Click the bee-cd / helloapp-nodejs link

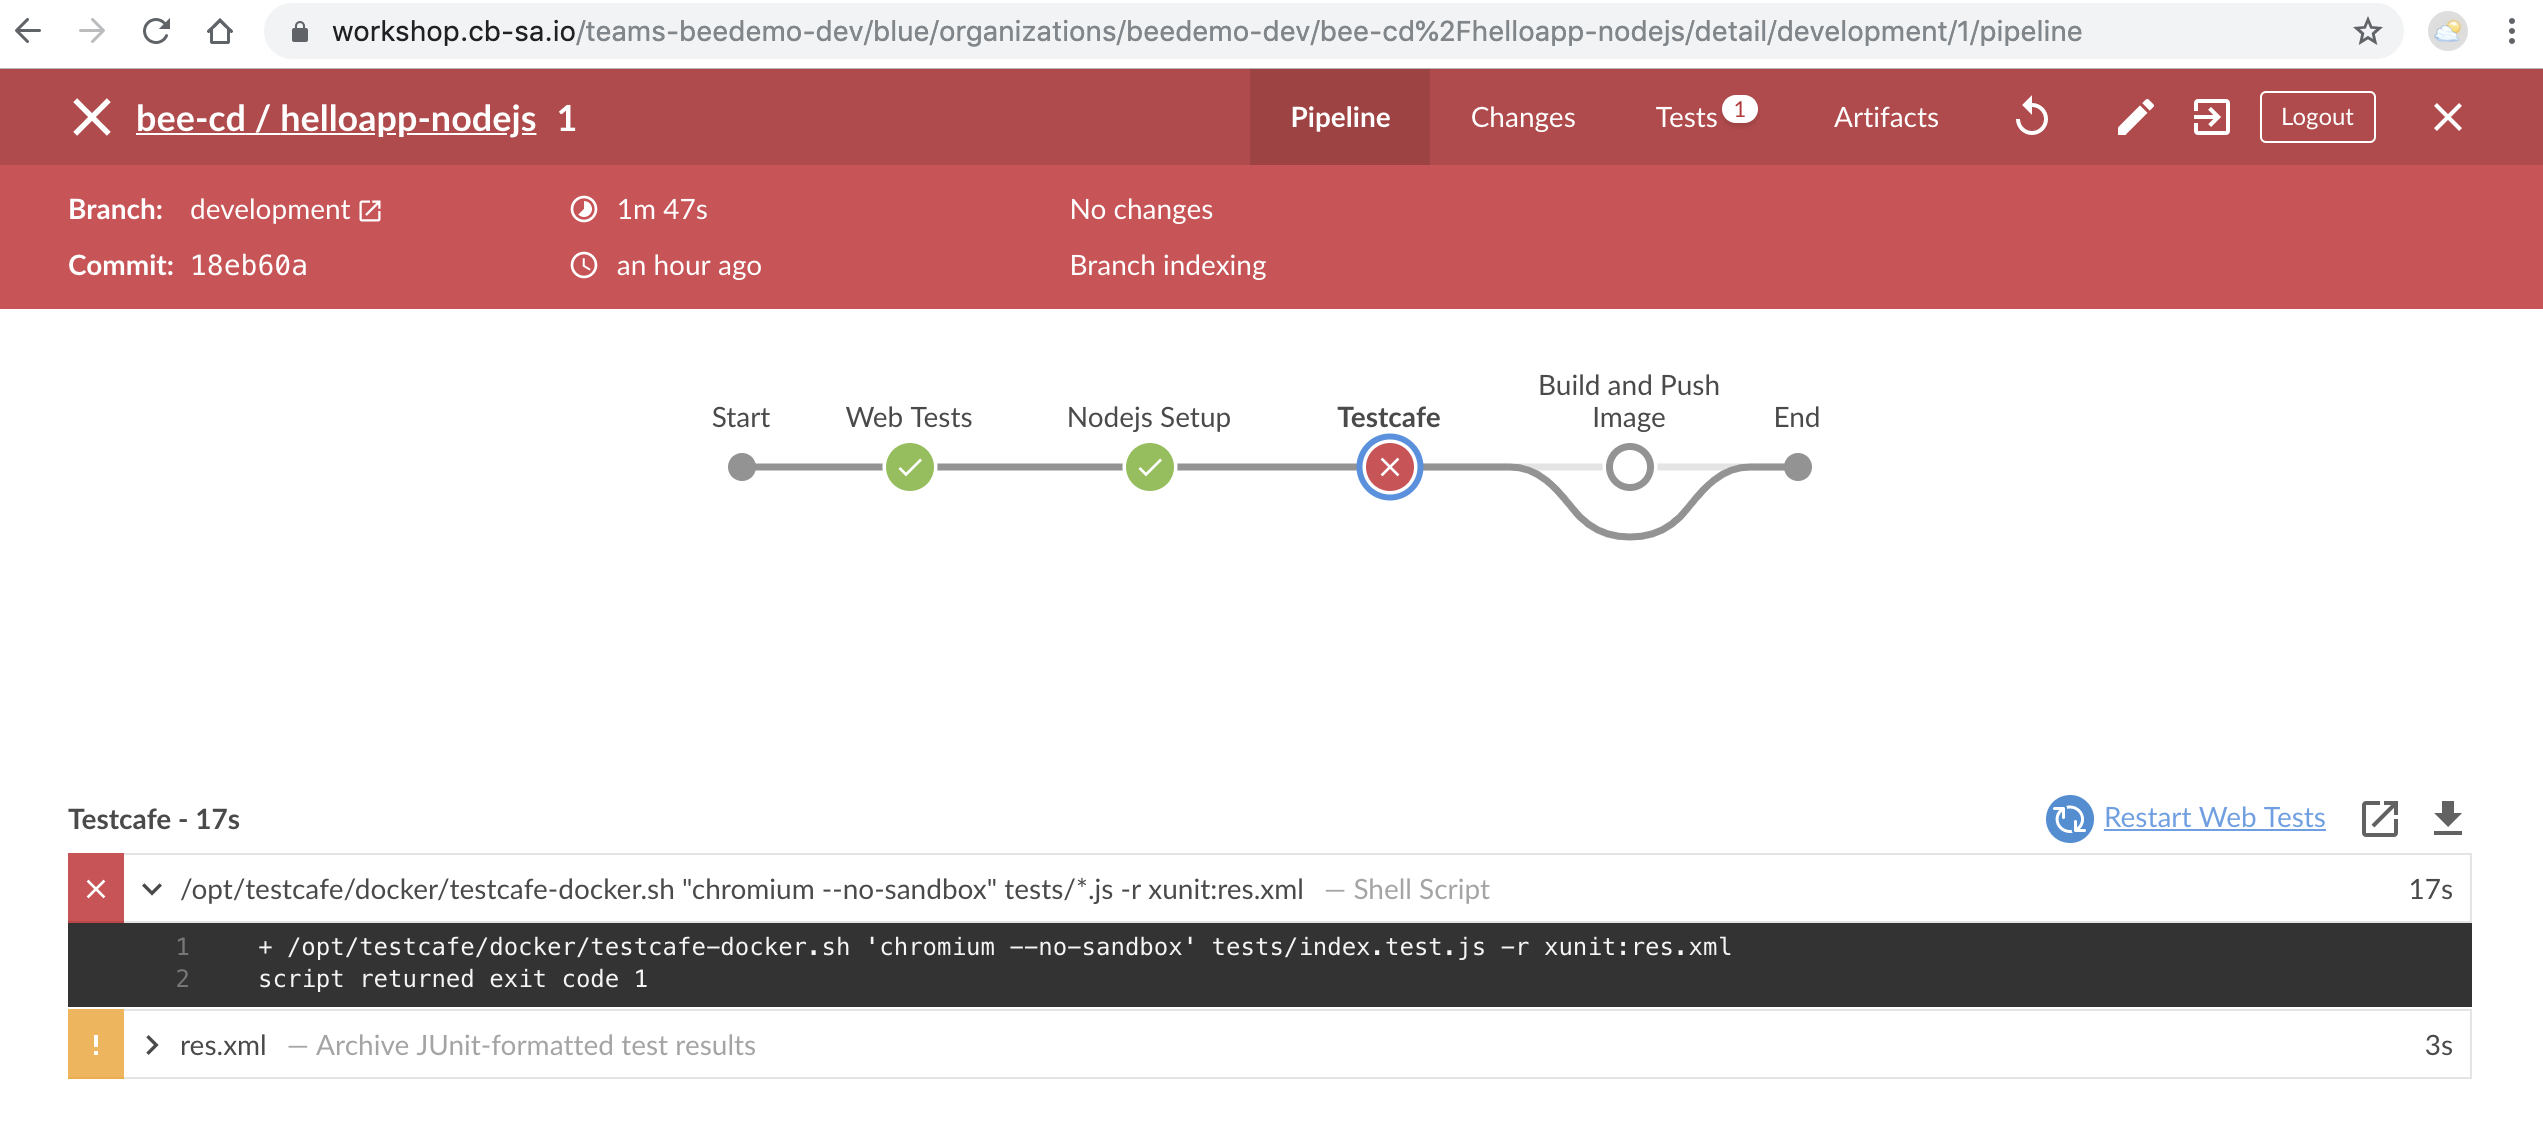(x=336, y=115)
